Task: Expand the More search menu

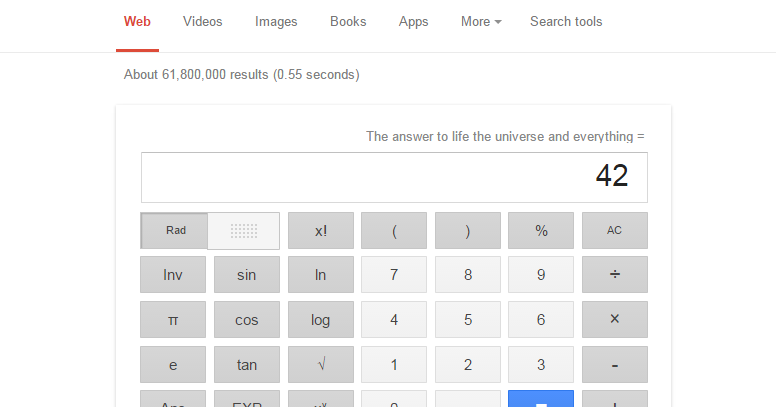Action: tap(481, 22)
